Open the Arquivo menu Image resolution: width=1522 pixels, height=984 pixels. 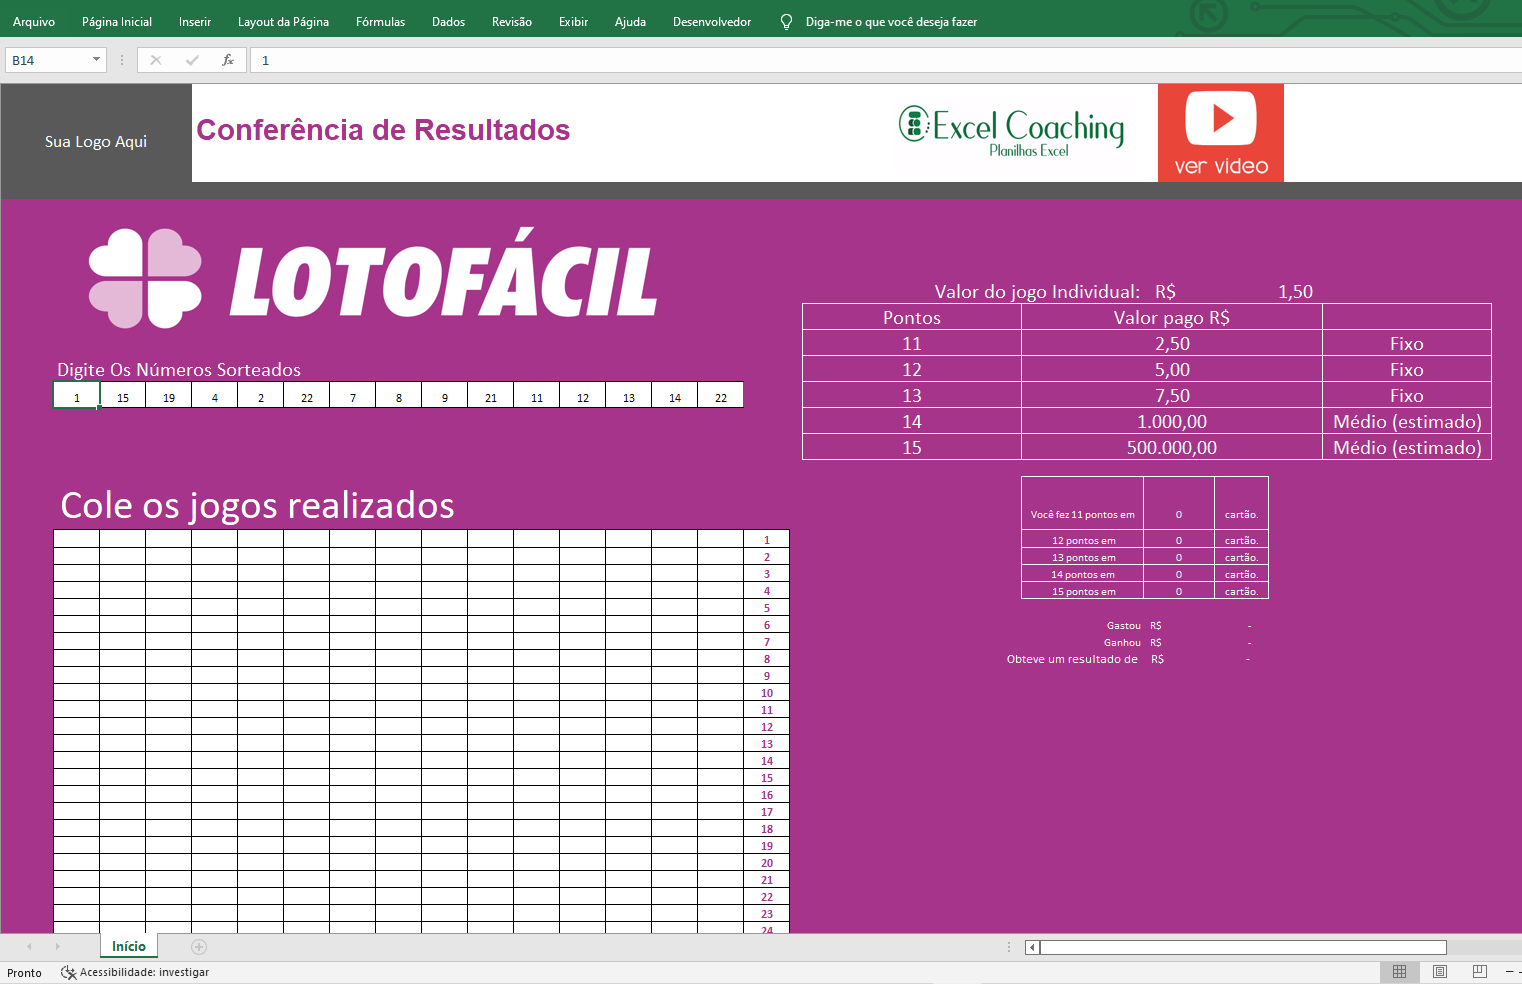coord(34,21)
